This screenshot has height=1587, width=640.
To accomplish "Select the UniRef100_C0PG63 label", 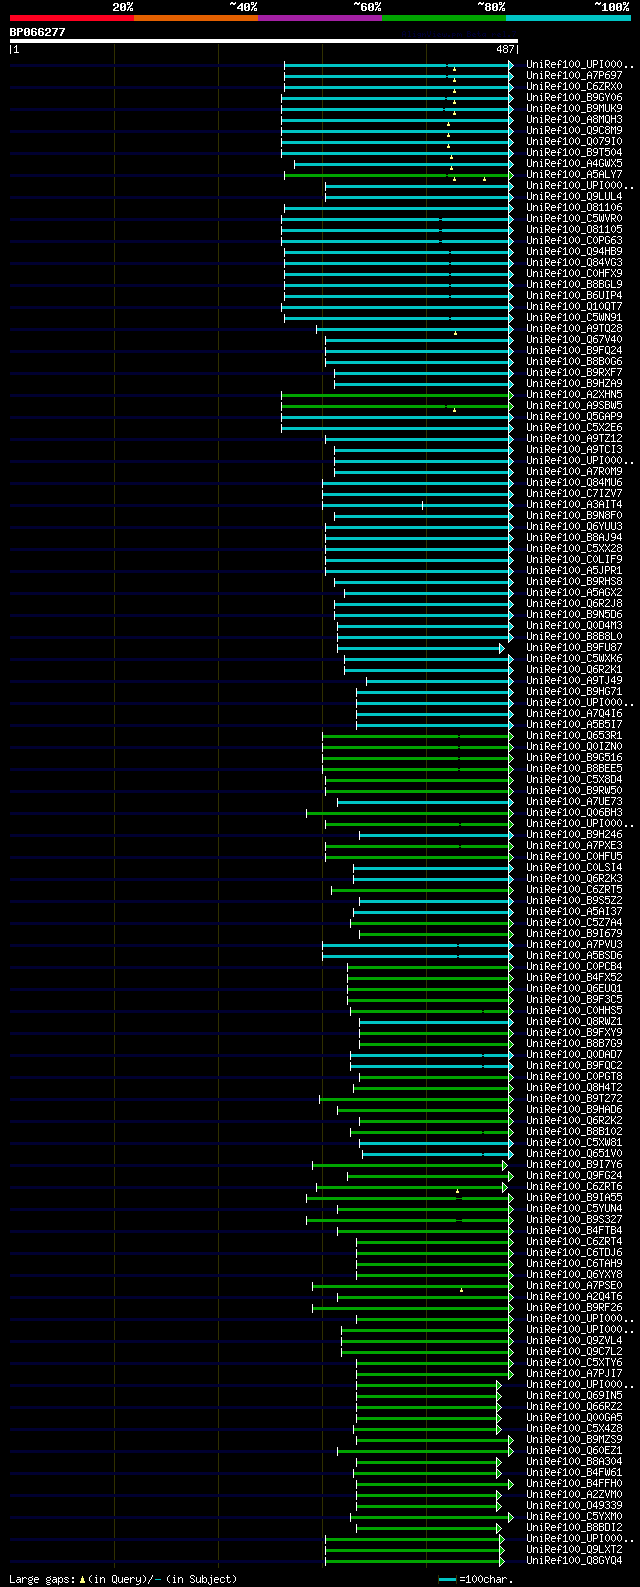I will [x=574, y=240].
